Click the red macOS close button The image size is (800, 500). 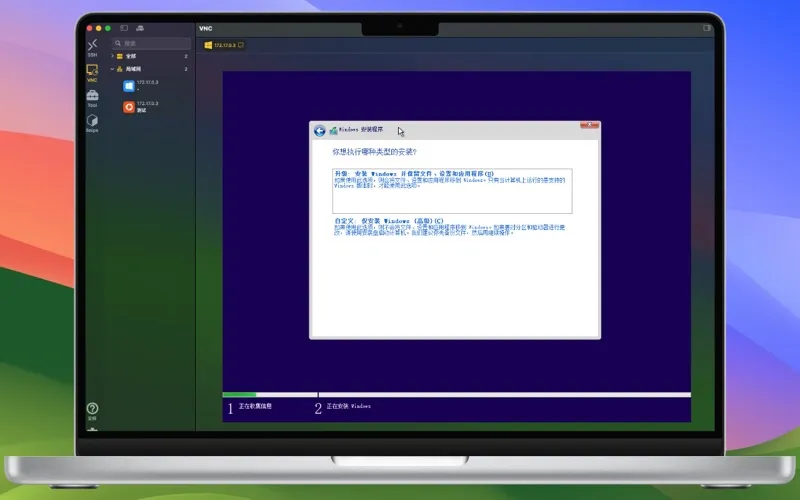coord(90,28)
